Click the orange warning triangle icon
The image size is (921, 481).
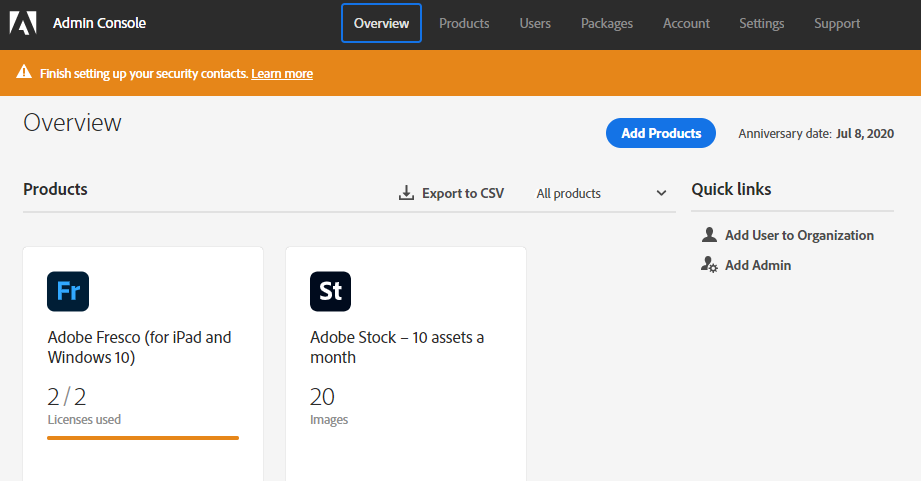[23, 73]
